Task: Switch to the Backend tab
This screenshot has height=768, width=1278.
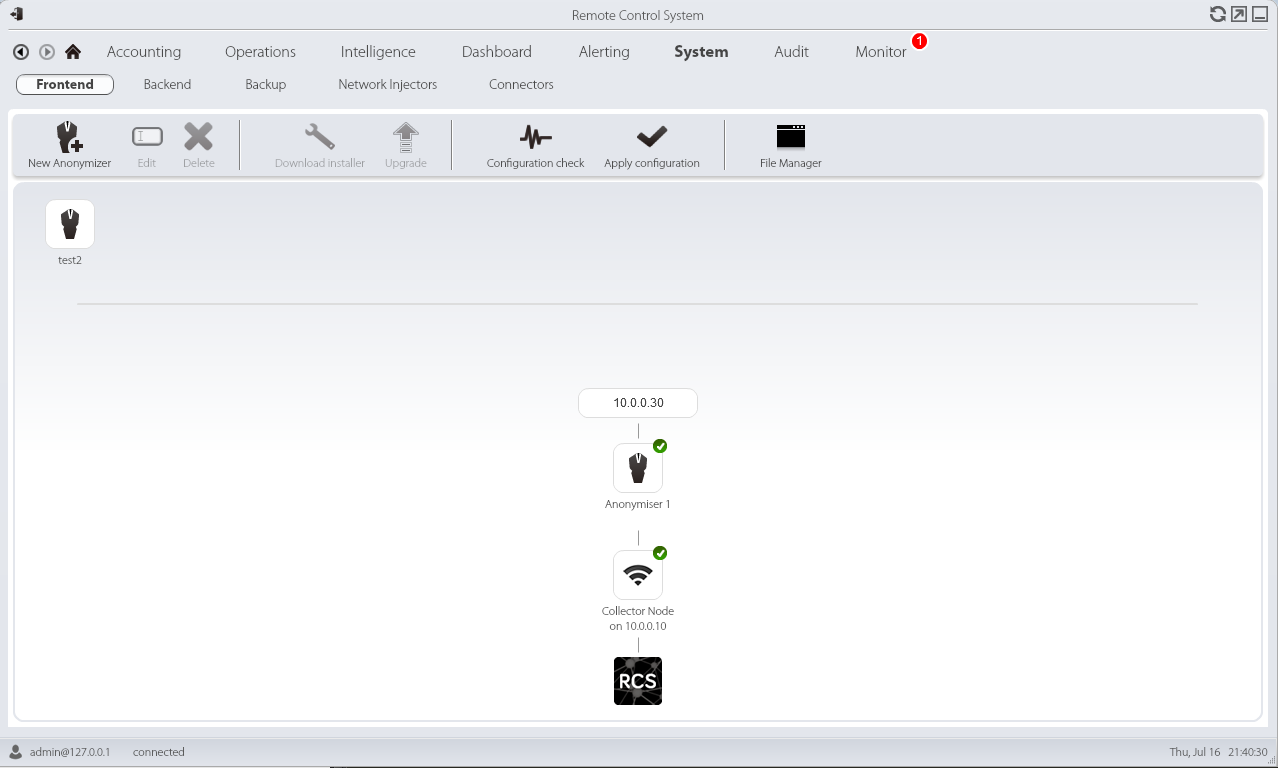Action: 167,85
